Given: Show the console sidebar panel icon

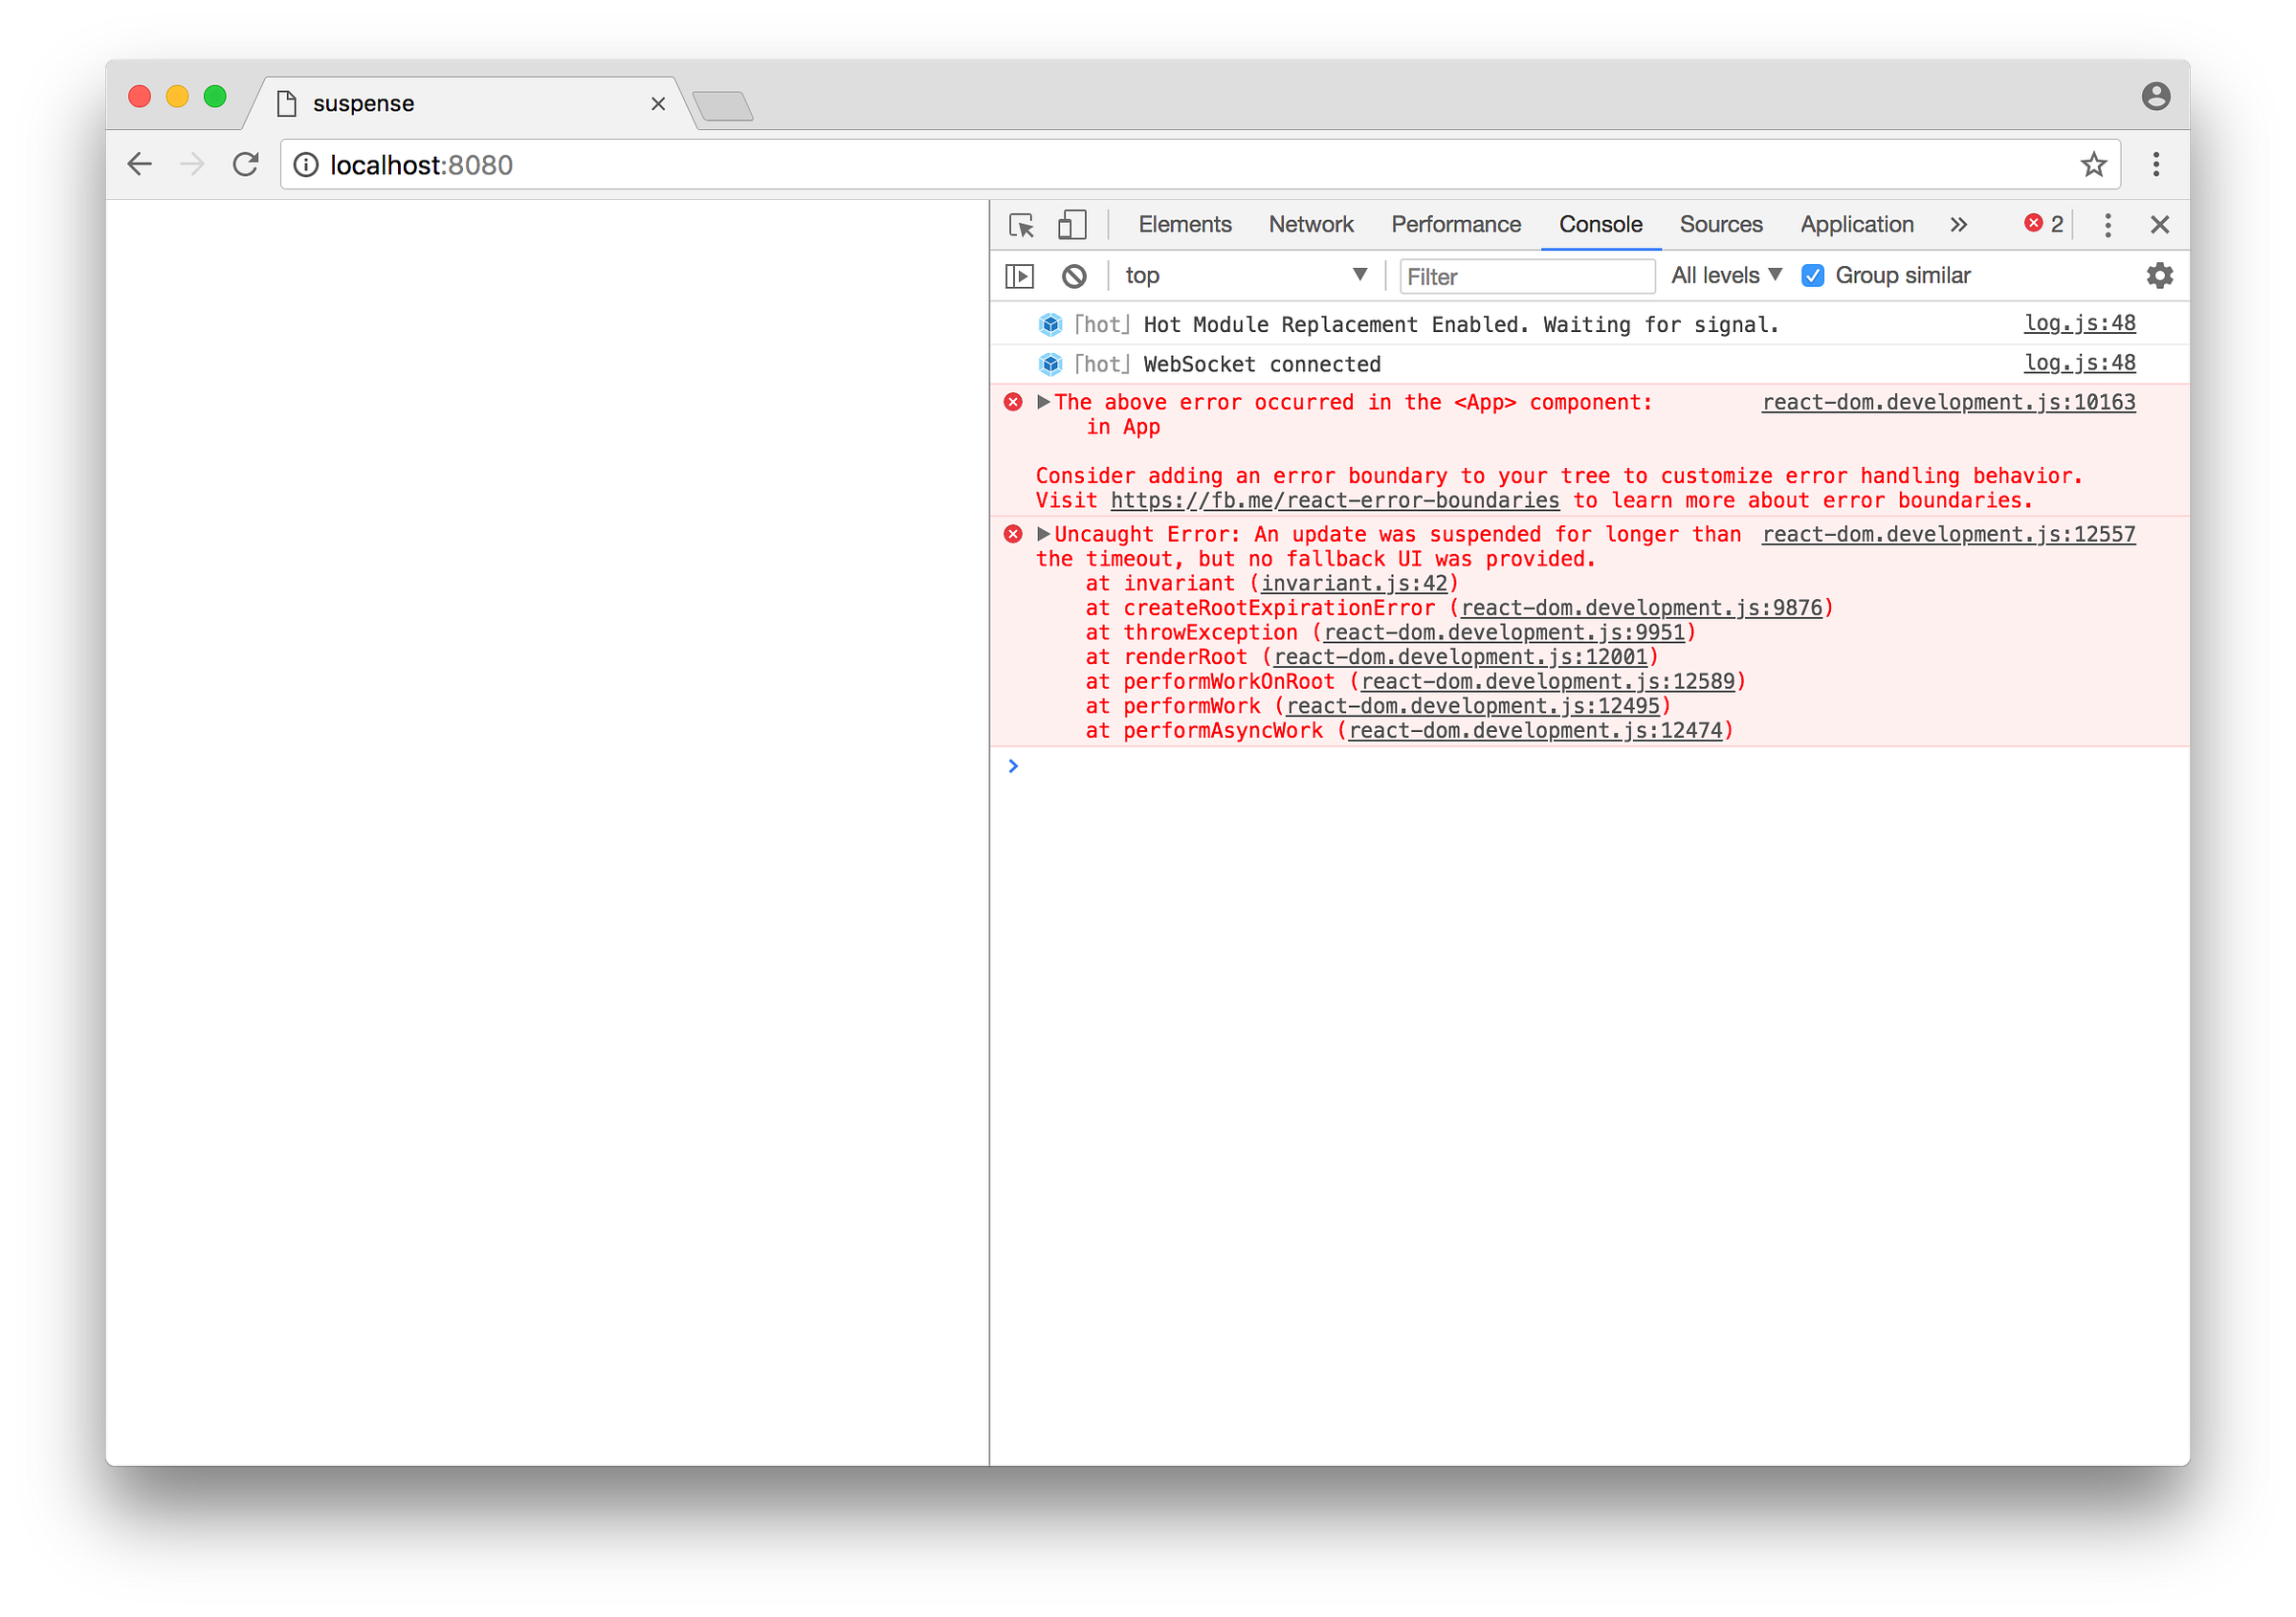Looking at the screenshot, I should [x=1019, y=276].
